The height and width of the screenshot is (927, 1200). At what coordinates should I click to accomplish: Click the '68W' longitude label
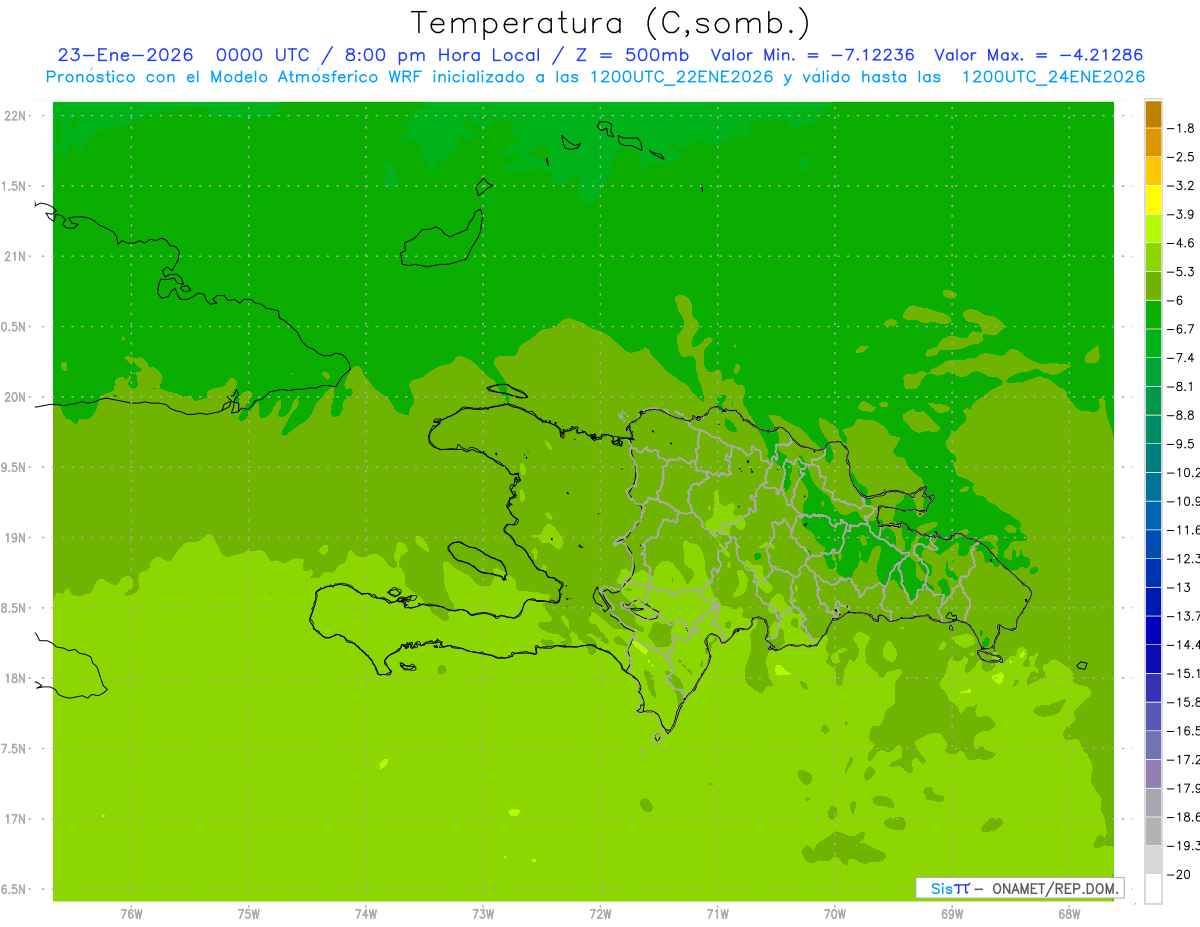click(1069, 914)
